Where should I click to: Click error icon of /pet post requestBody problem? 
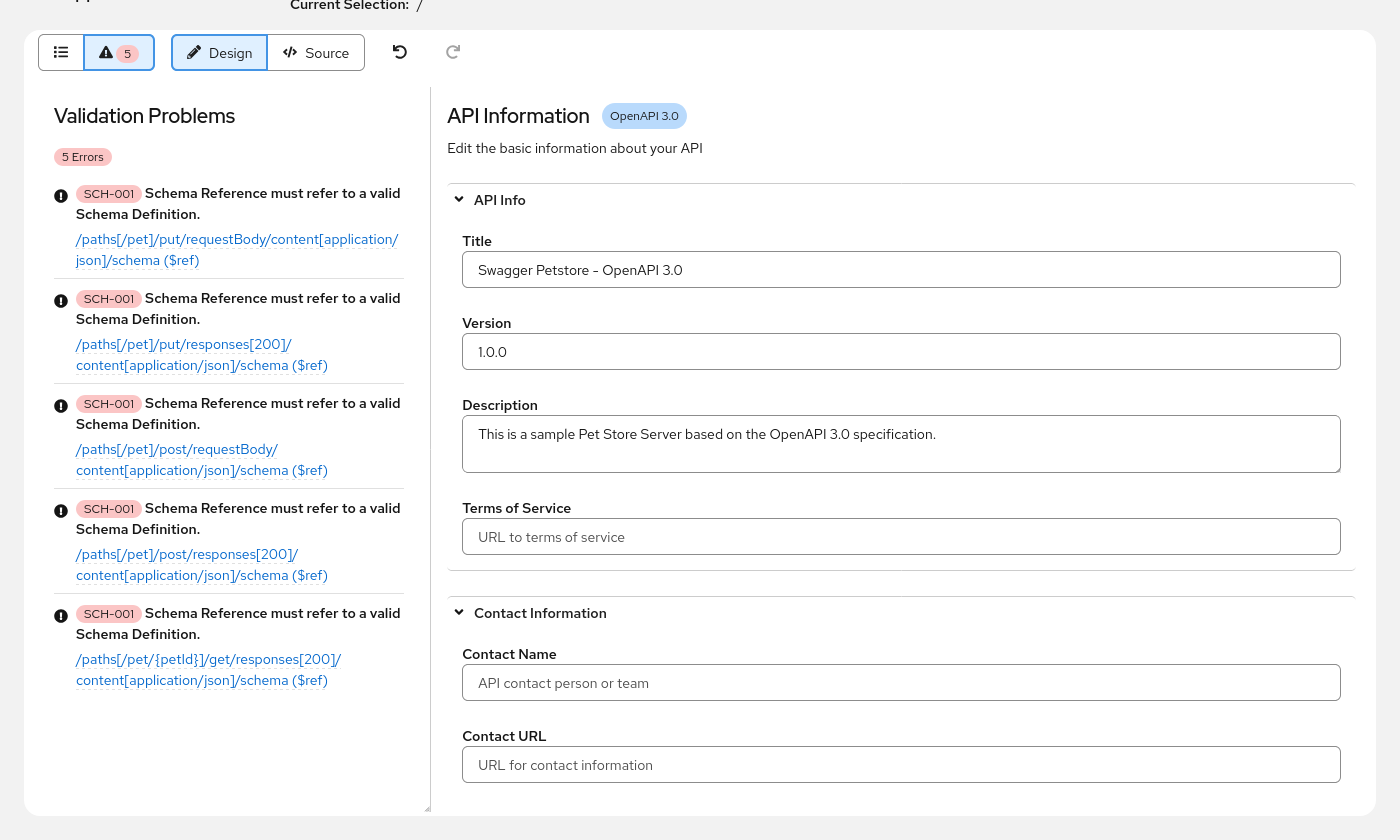coord(61,406)
